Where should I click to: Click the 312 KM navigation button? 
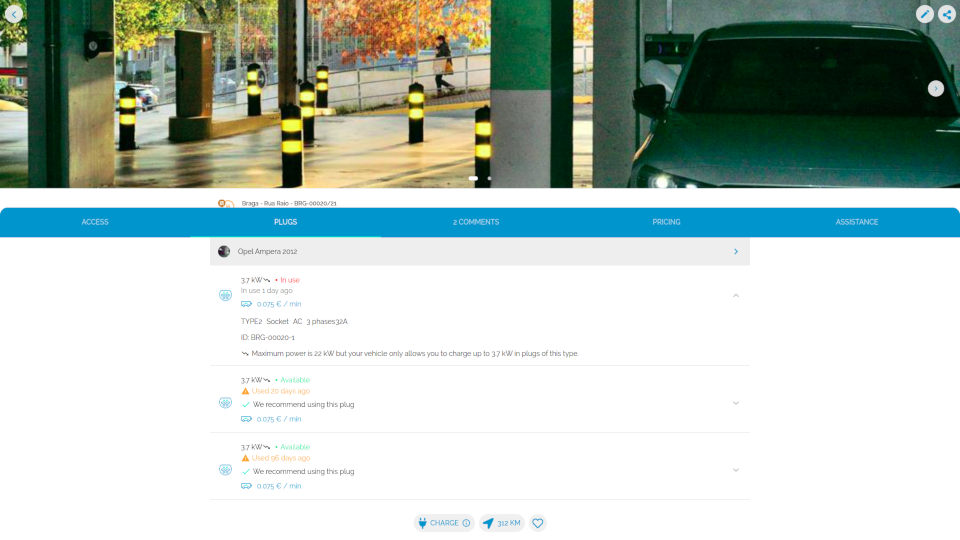coord(501,523)
